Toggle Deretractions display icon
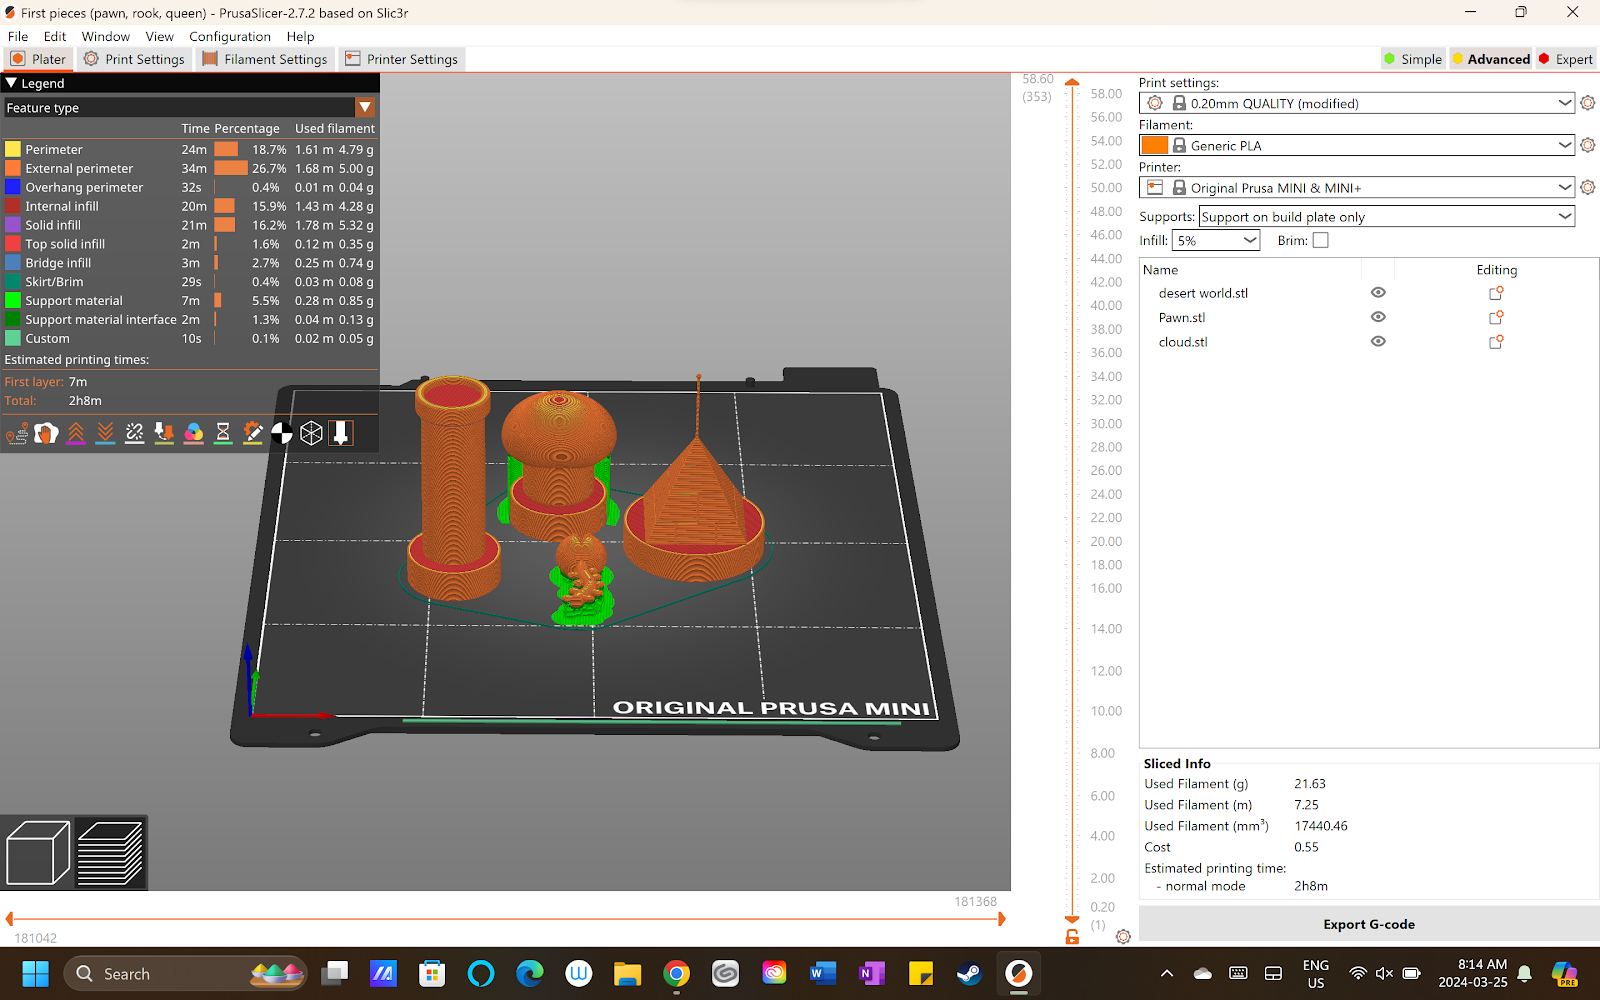The height and width of the screenshot is (1000, 1600). pyautogui.click(x=105, y=433)
